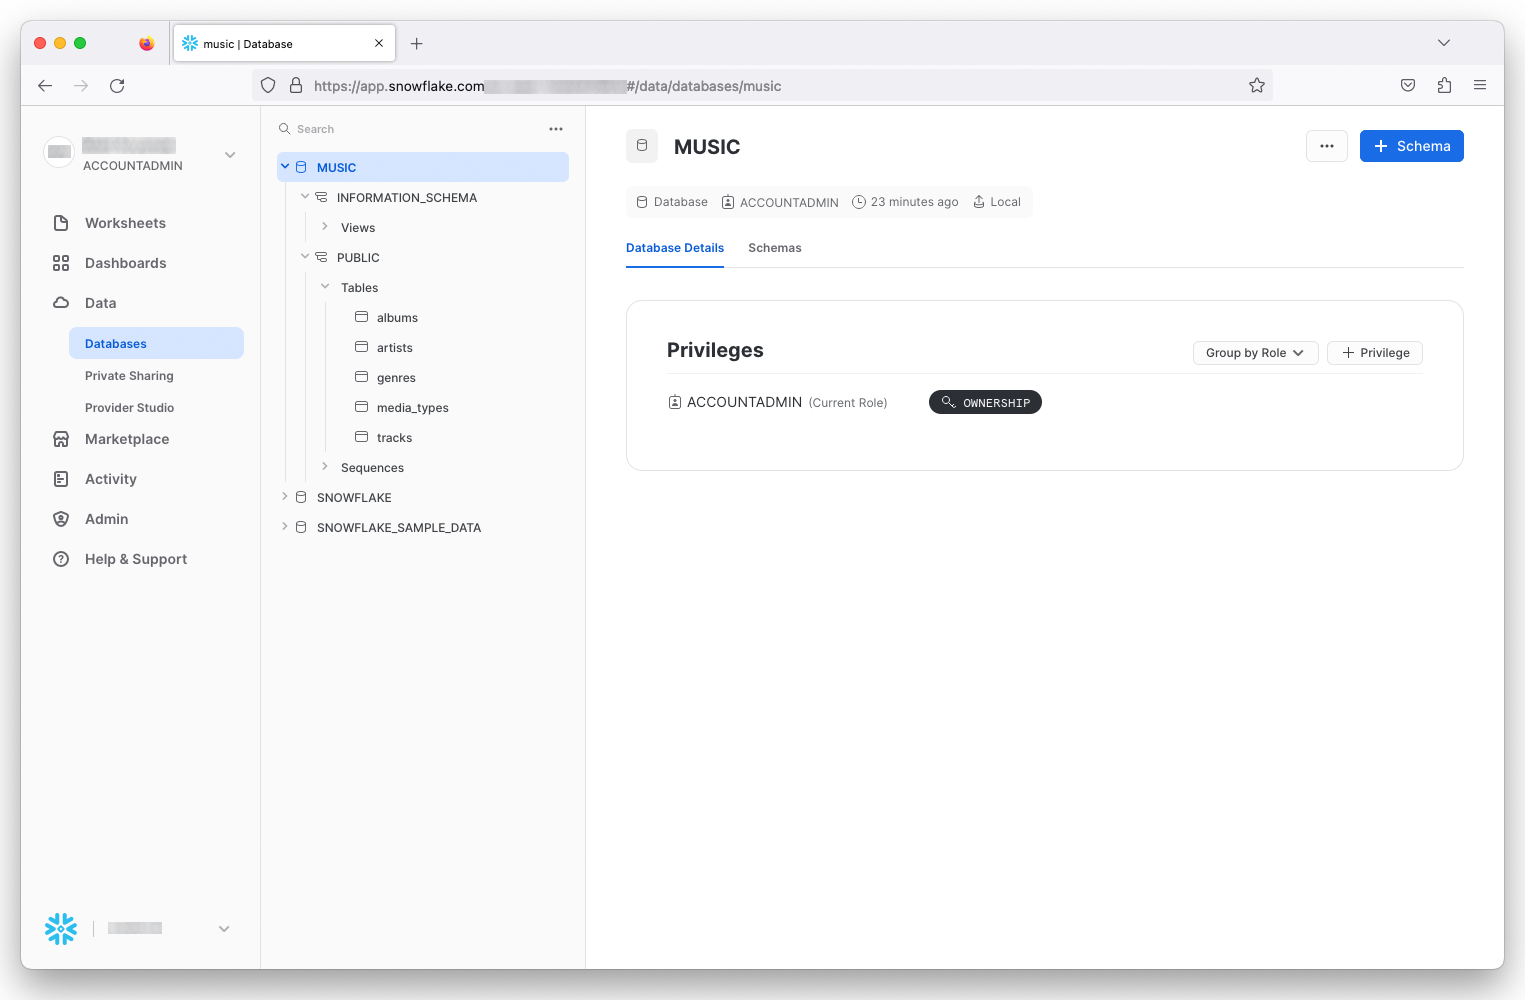Open the Group by Role dropdown
This screenshot has width=1525, height=1000.
[x=1255, y=352]
